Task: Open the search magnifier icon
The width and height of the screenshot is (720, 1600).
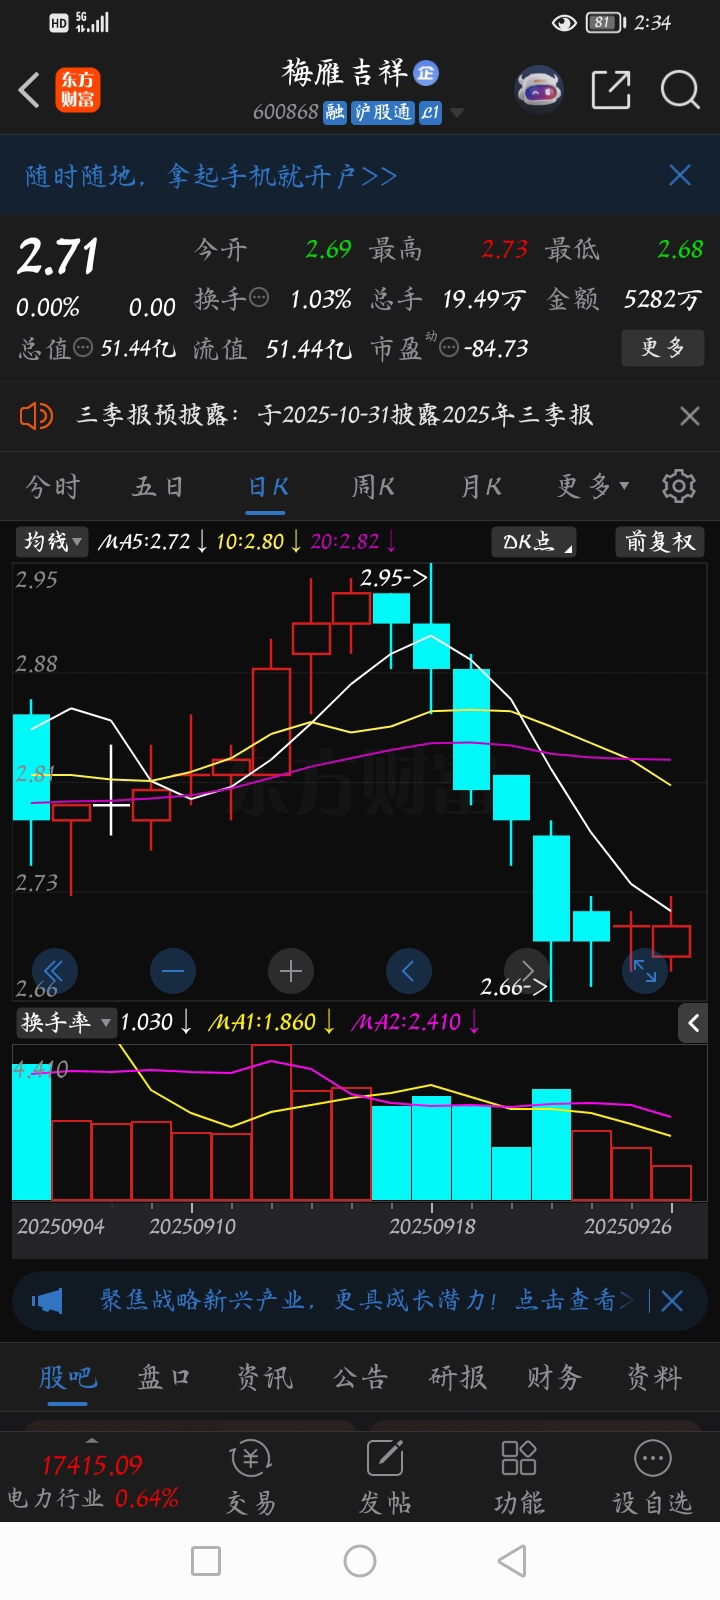Action: 680,90
